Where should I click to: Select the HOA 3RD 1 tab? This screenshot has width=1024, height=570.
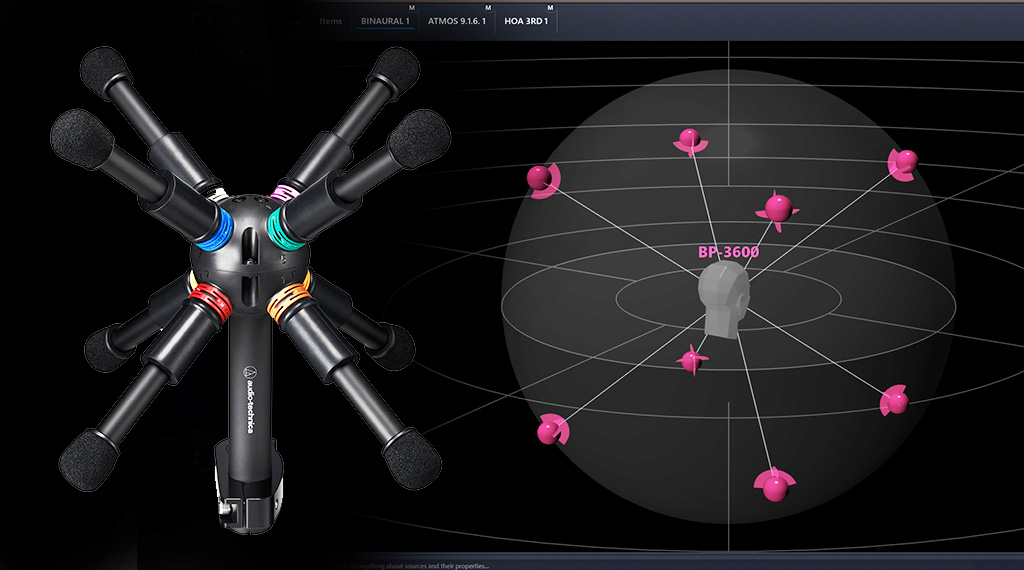click(526, 21)
